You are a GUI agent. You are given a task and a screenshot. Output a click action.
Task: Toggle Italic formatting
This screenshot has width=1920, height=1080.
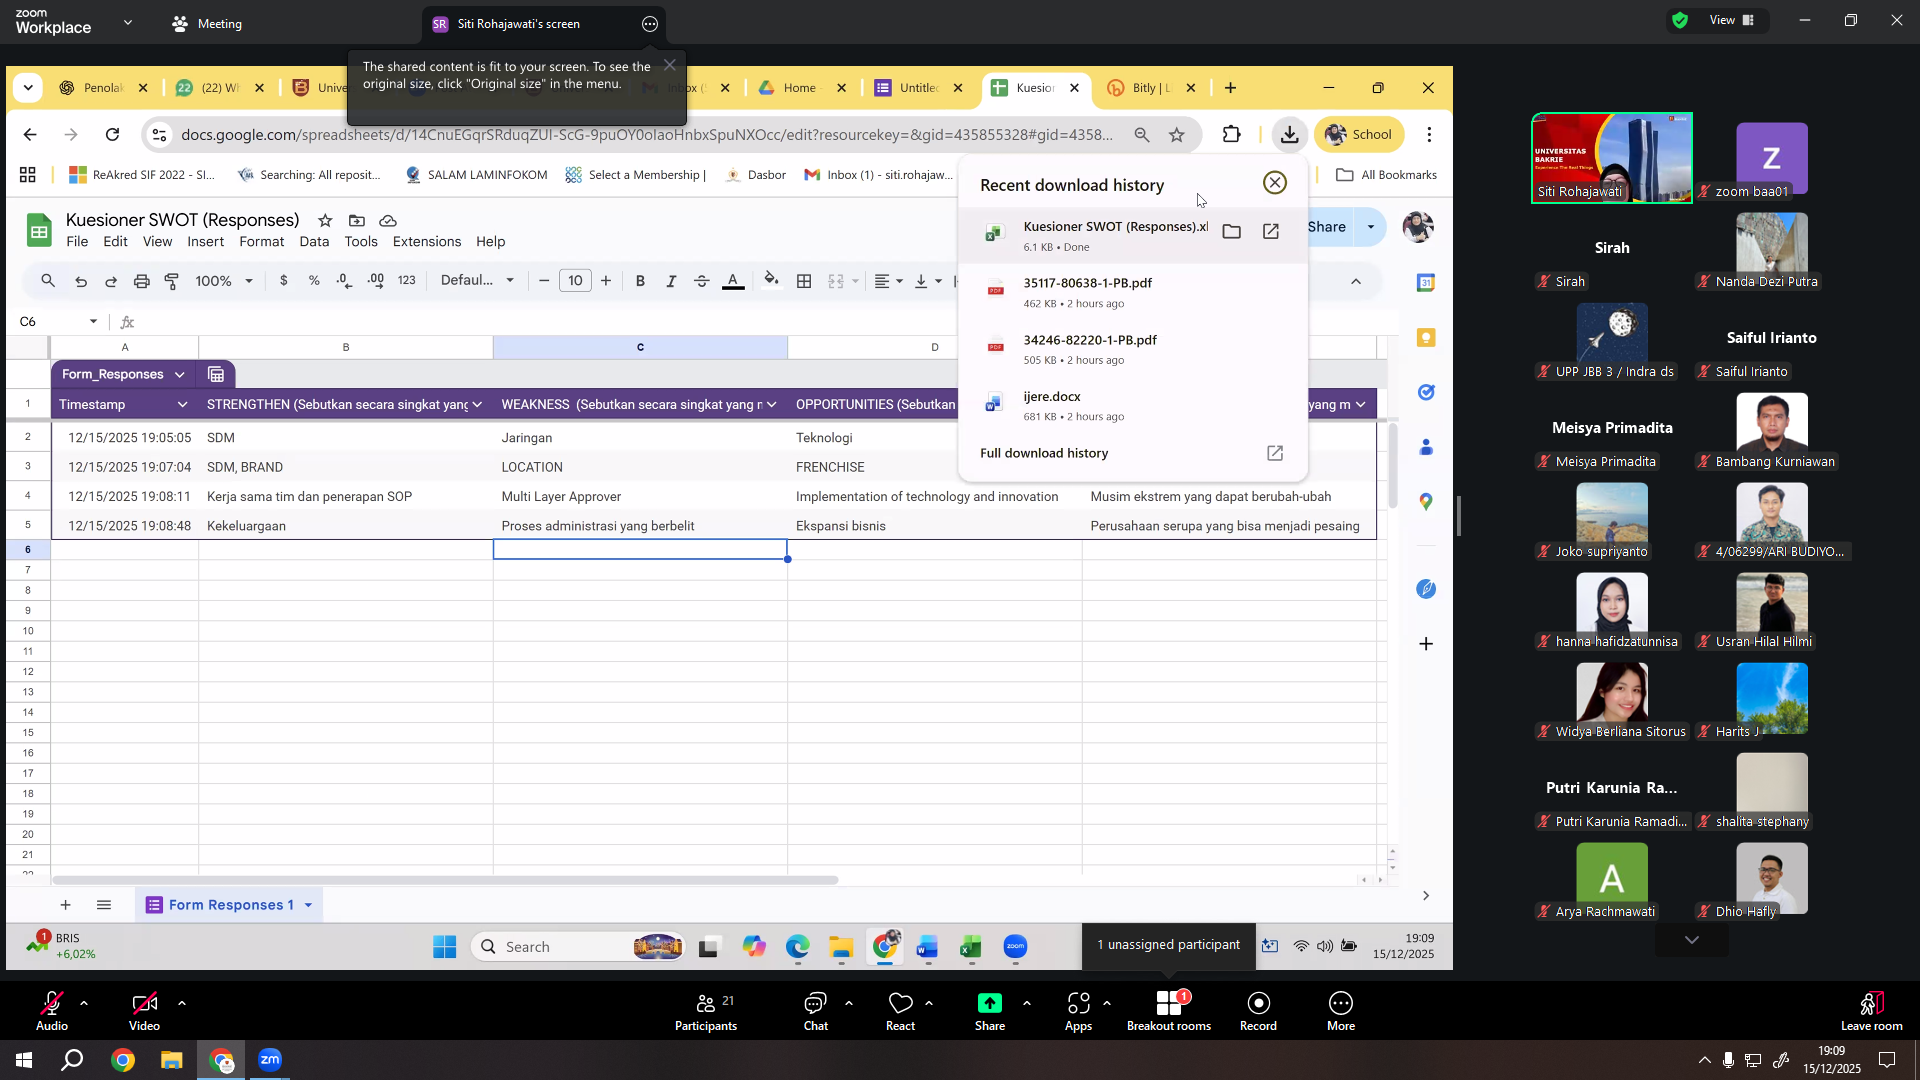point(671,281)
